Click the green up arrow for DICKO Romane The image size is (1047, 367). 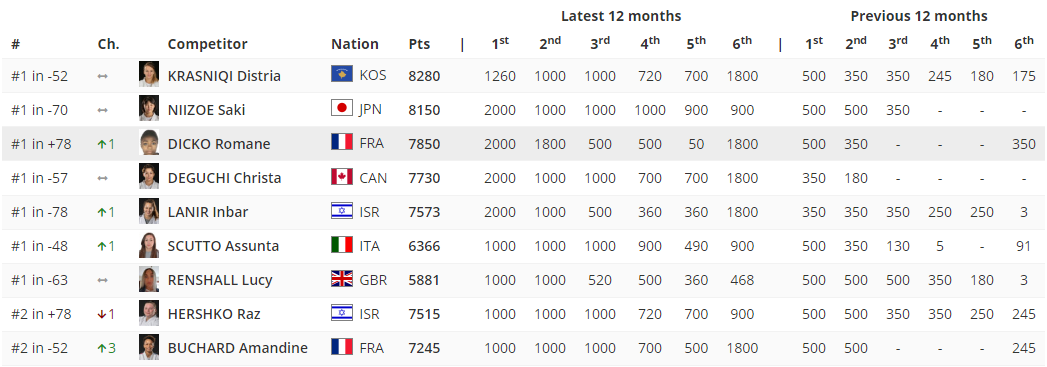(102, 143)
